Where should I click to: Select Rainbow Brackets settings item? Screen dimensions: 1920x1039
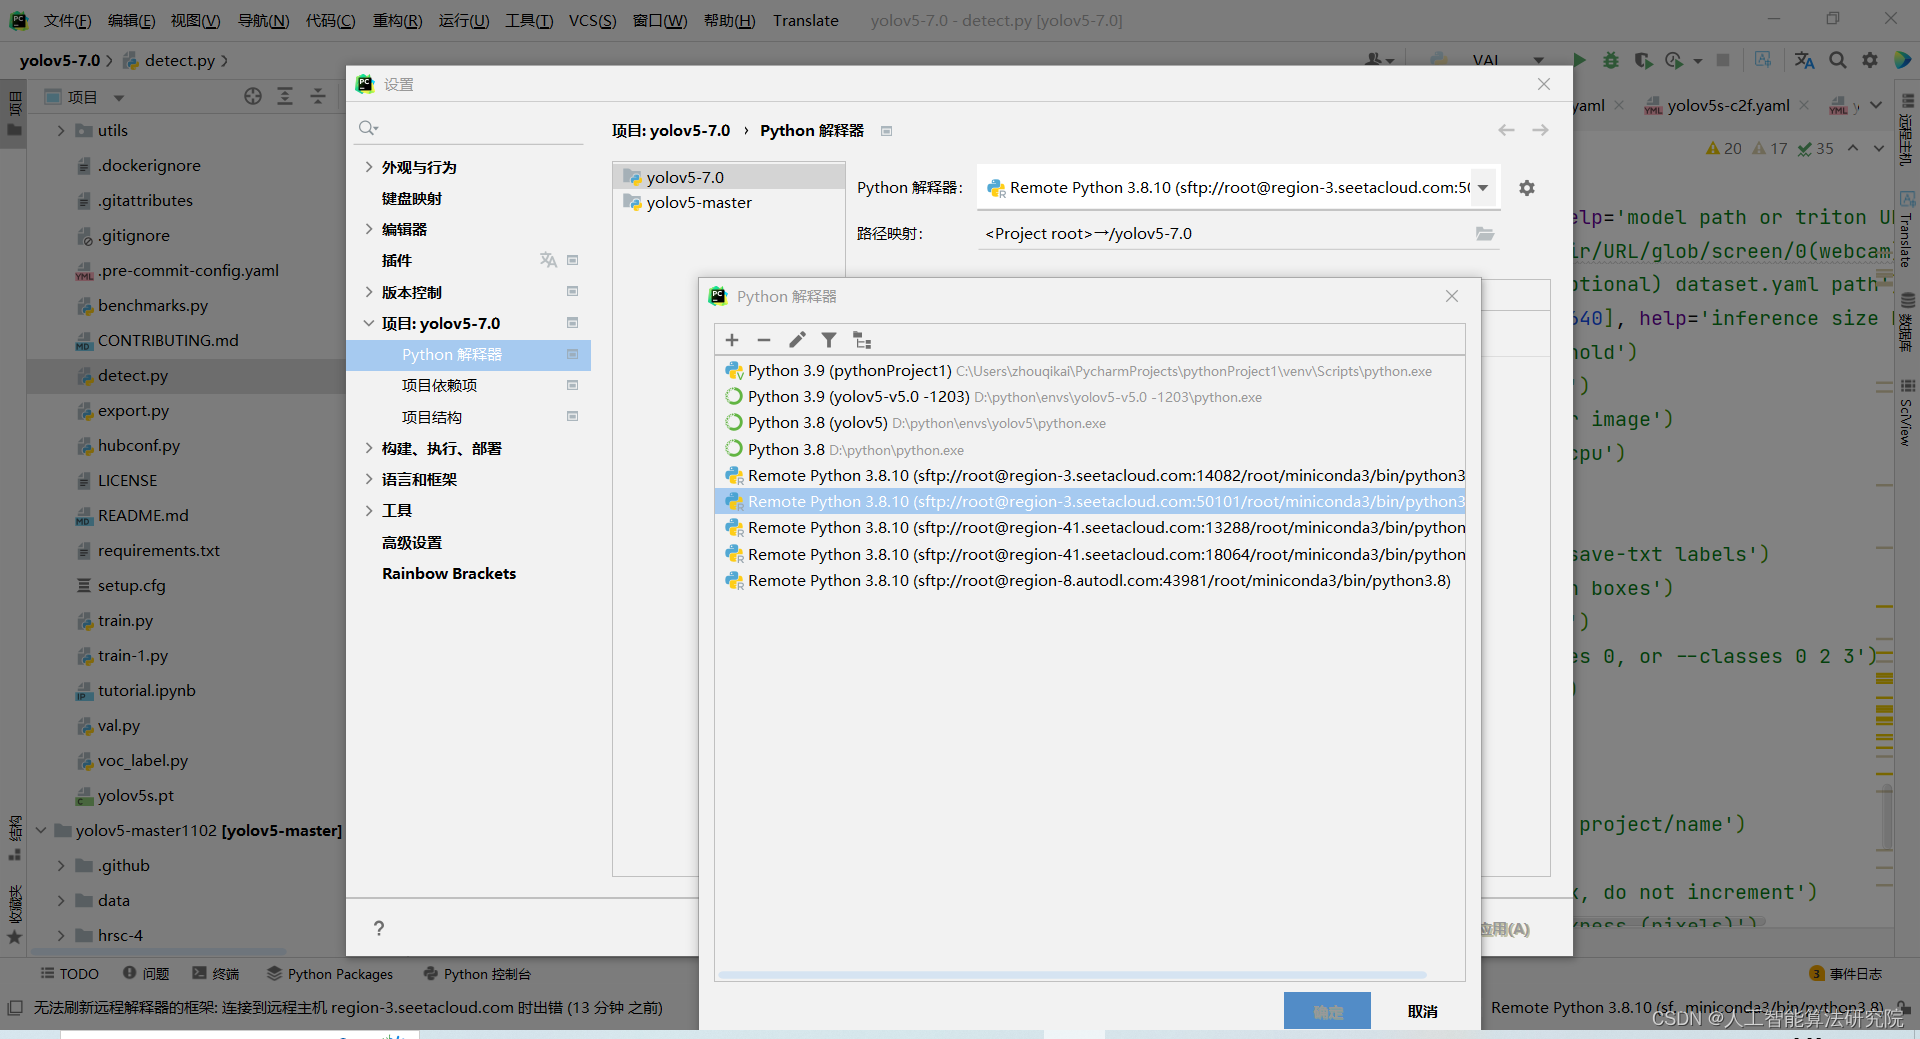click(x=449, y=573)
